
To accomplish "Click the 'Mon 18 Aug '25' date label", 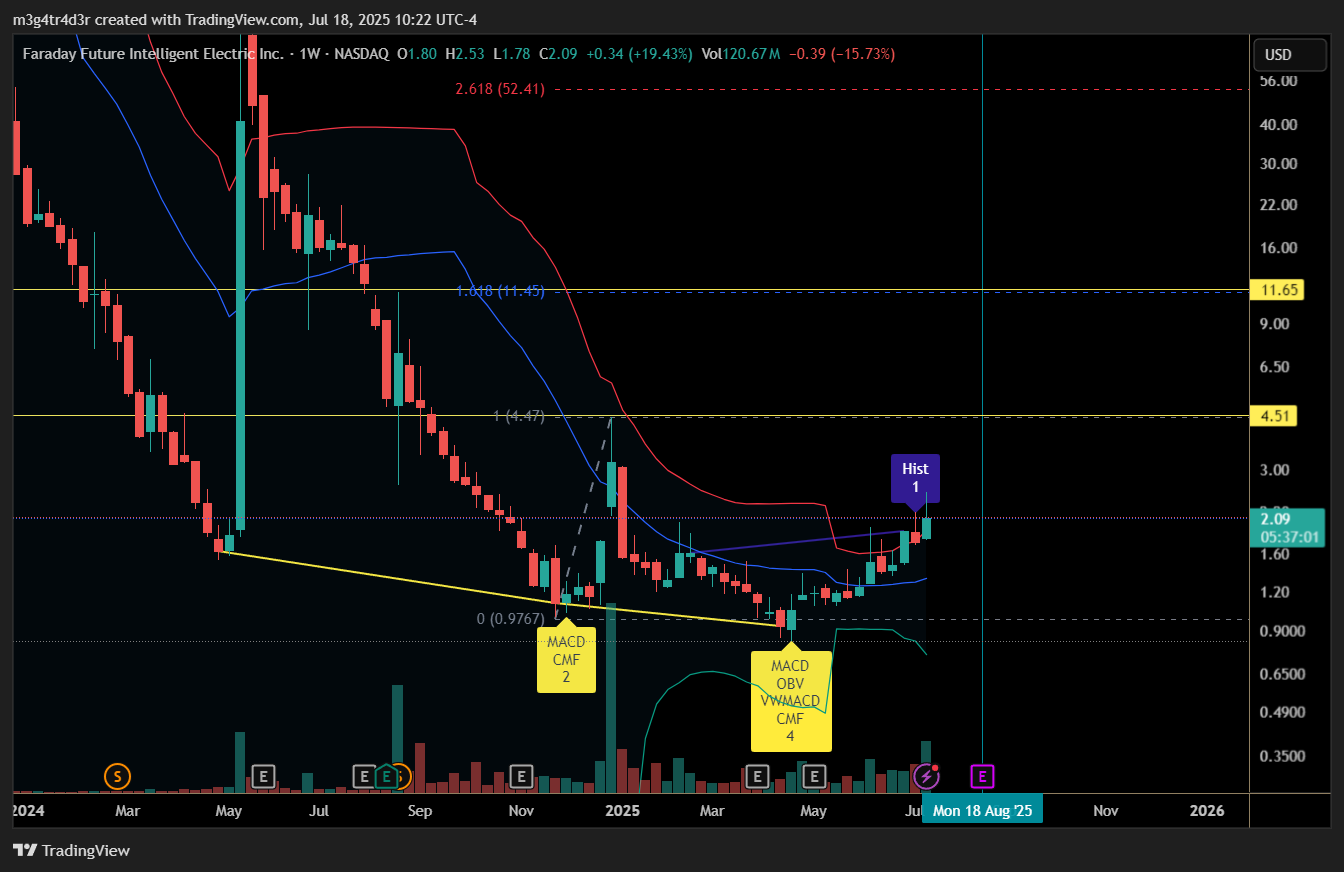I will click(982, 810).
